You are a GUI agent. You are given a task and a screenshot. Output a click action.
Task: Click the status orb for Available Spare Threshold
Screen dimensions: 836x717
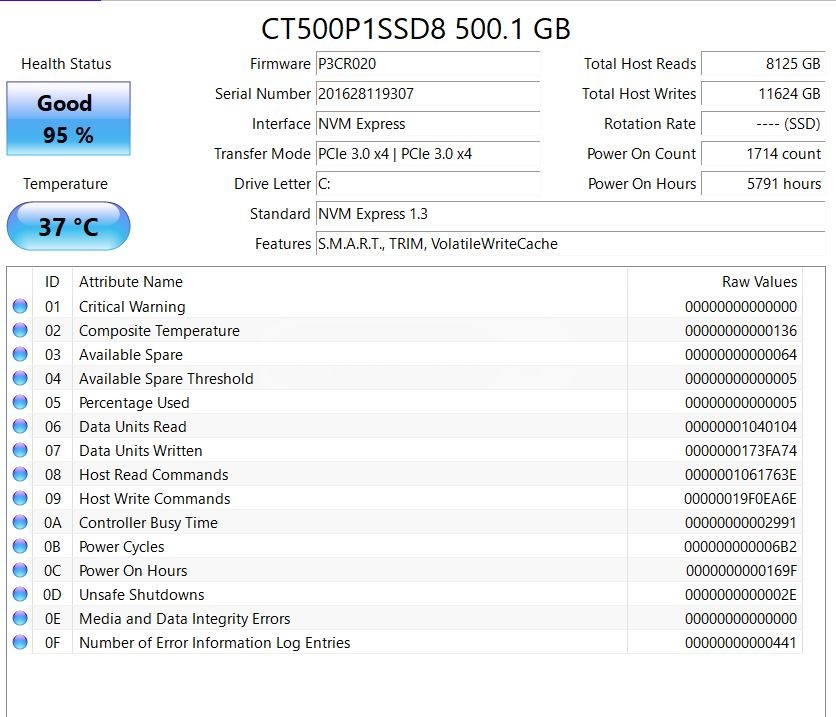point(20,378)
